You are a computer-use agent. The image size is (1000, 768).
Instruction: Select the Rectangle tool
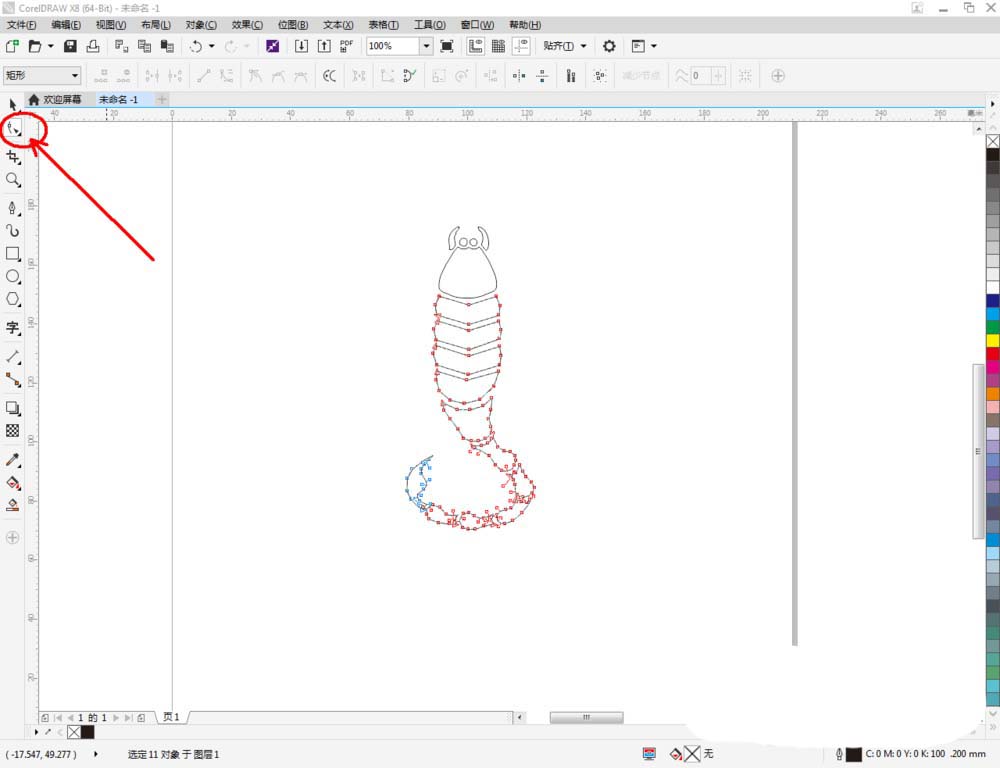click(13, 254)
